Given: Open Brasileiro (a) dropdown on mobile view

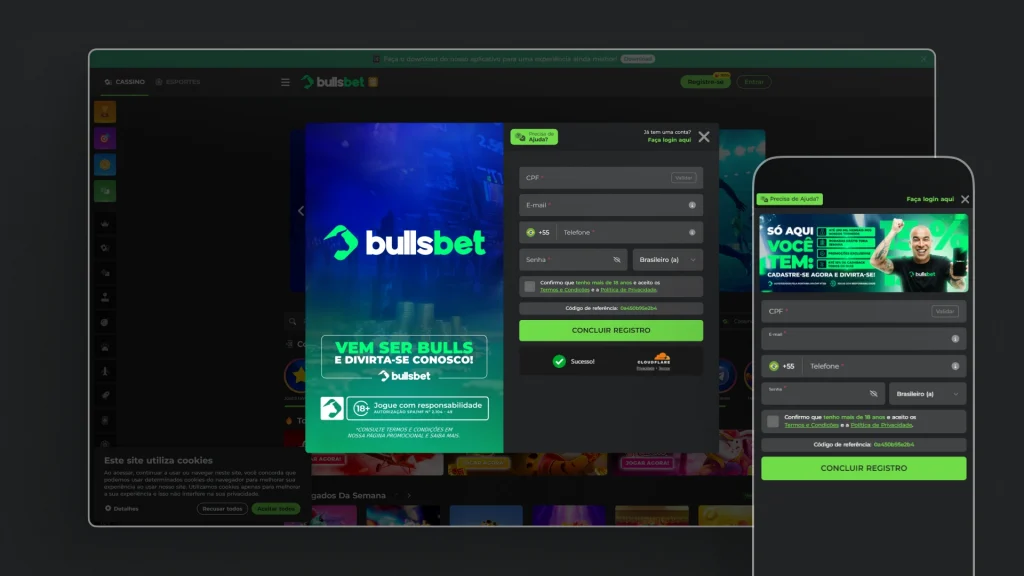Looking at the screenshot, I should point(927,394).
